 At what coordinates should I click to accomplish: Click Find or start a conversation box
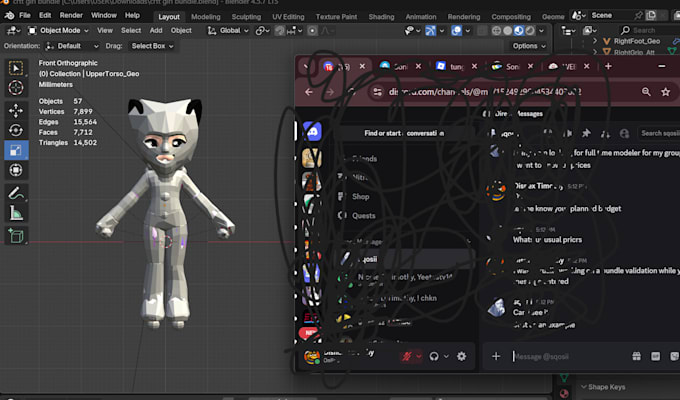tap(404, 133)
